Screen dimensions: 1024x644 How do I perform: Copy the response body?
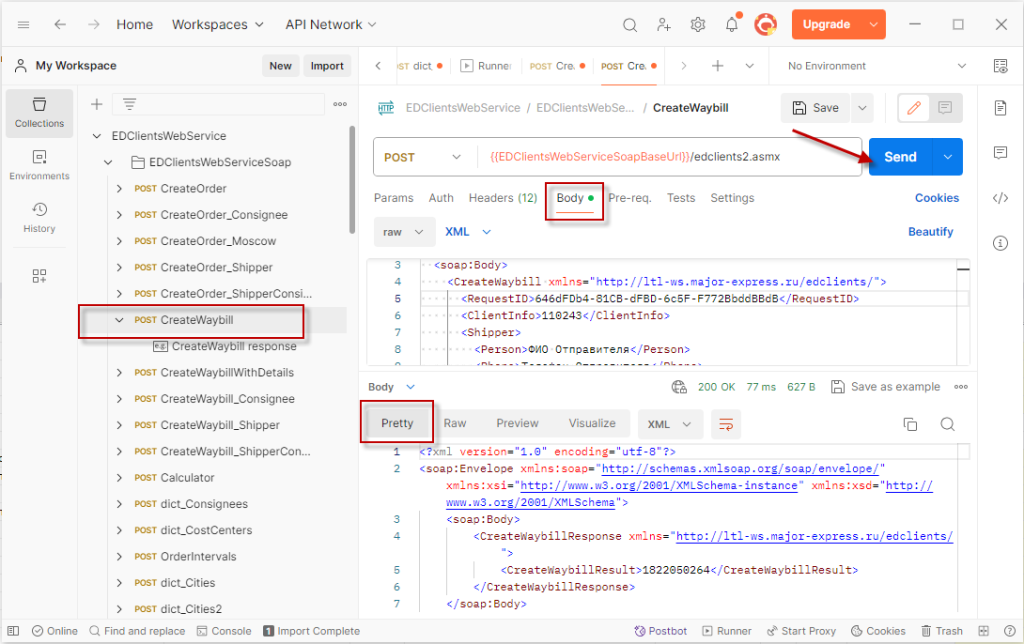coord(910,425)
